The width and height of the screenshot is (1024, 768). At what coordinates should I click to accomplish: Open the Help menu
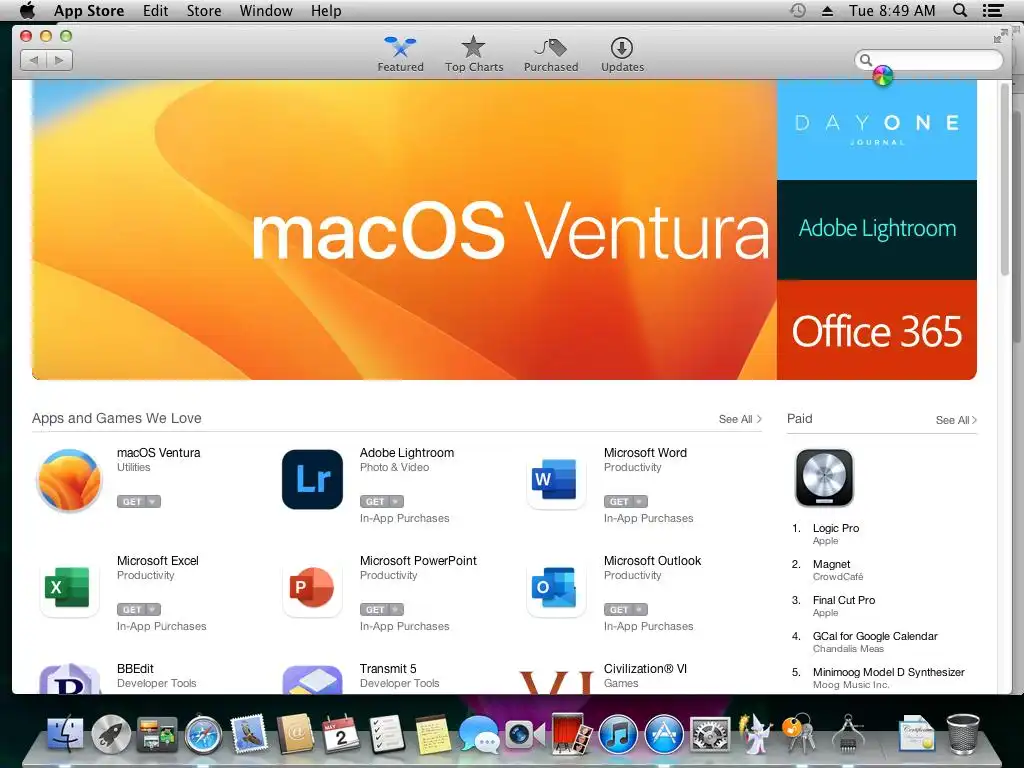click(326, 10)
